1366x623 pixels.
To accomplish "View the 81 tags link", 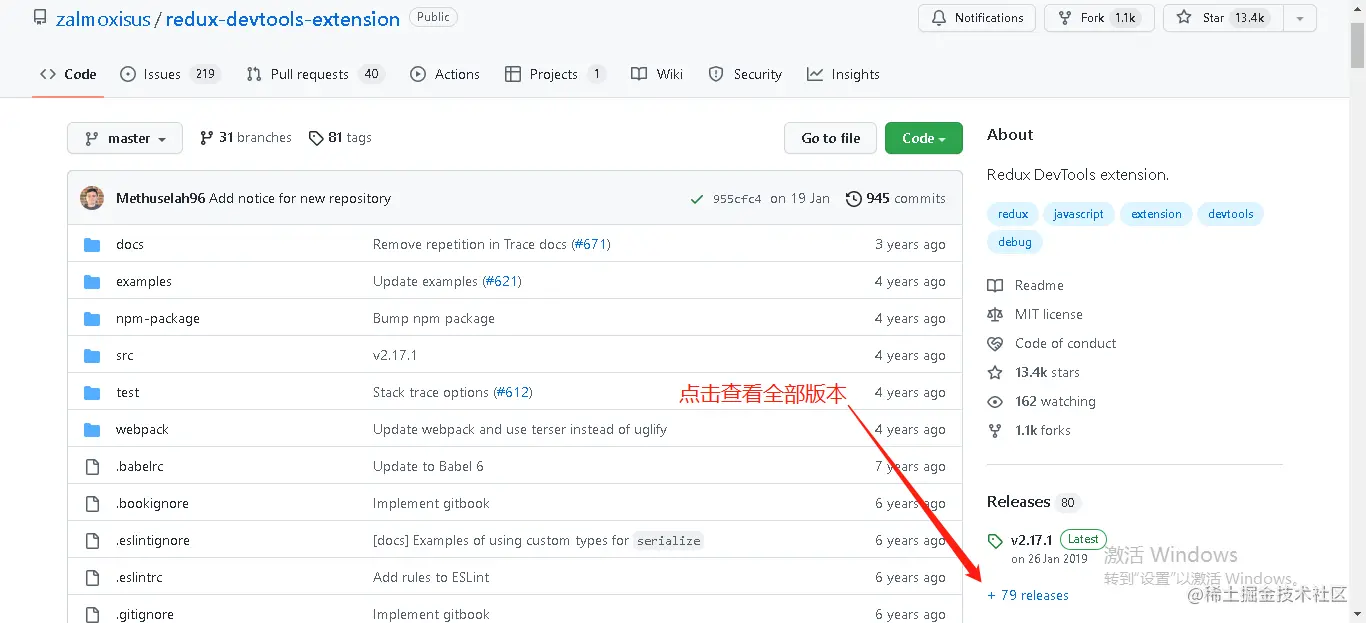I will (340, 138).
